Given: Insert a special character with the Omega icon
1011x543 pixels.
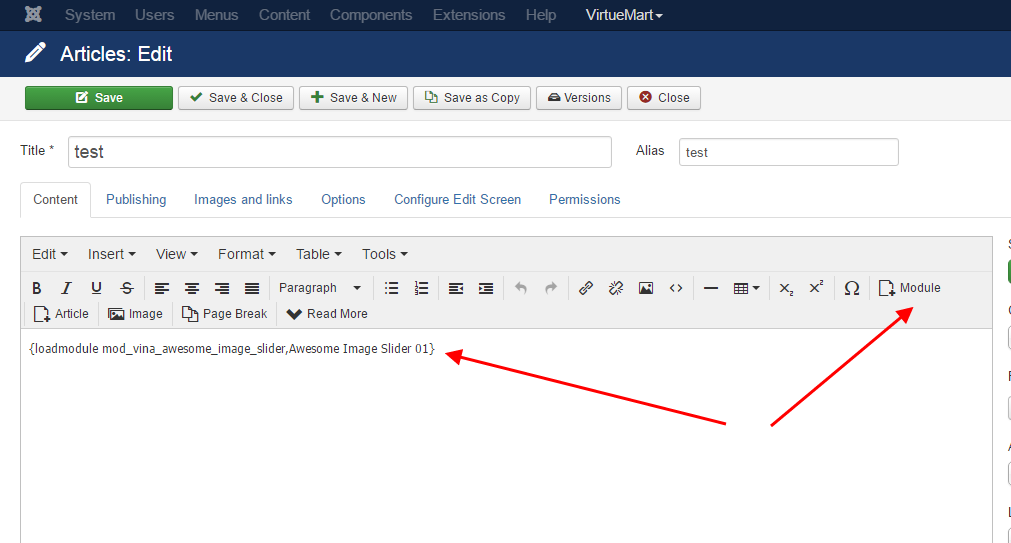Looking at the screenshot, I should tap(852, 288).
